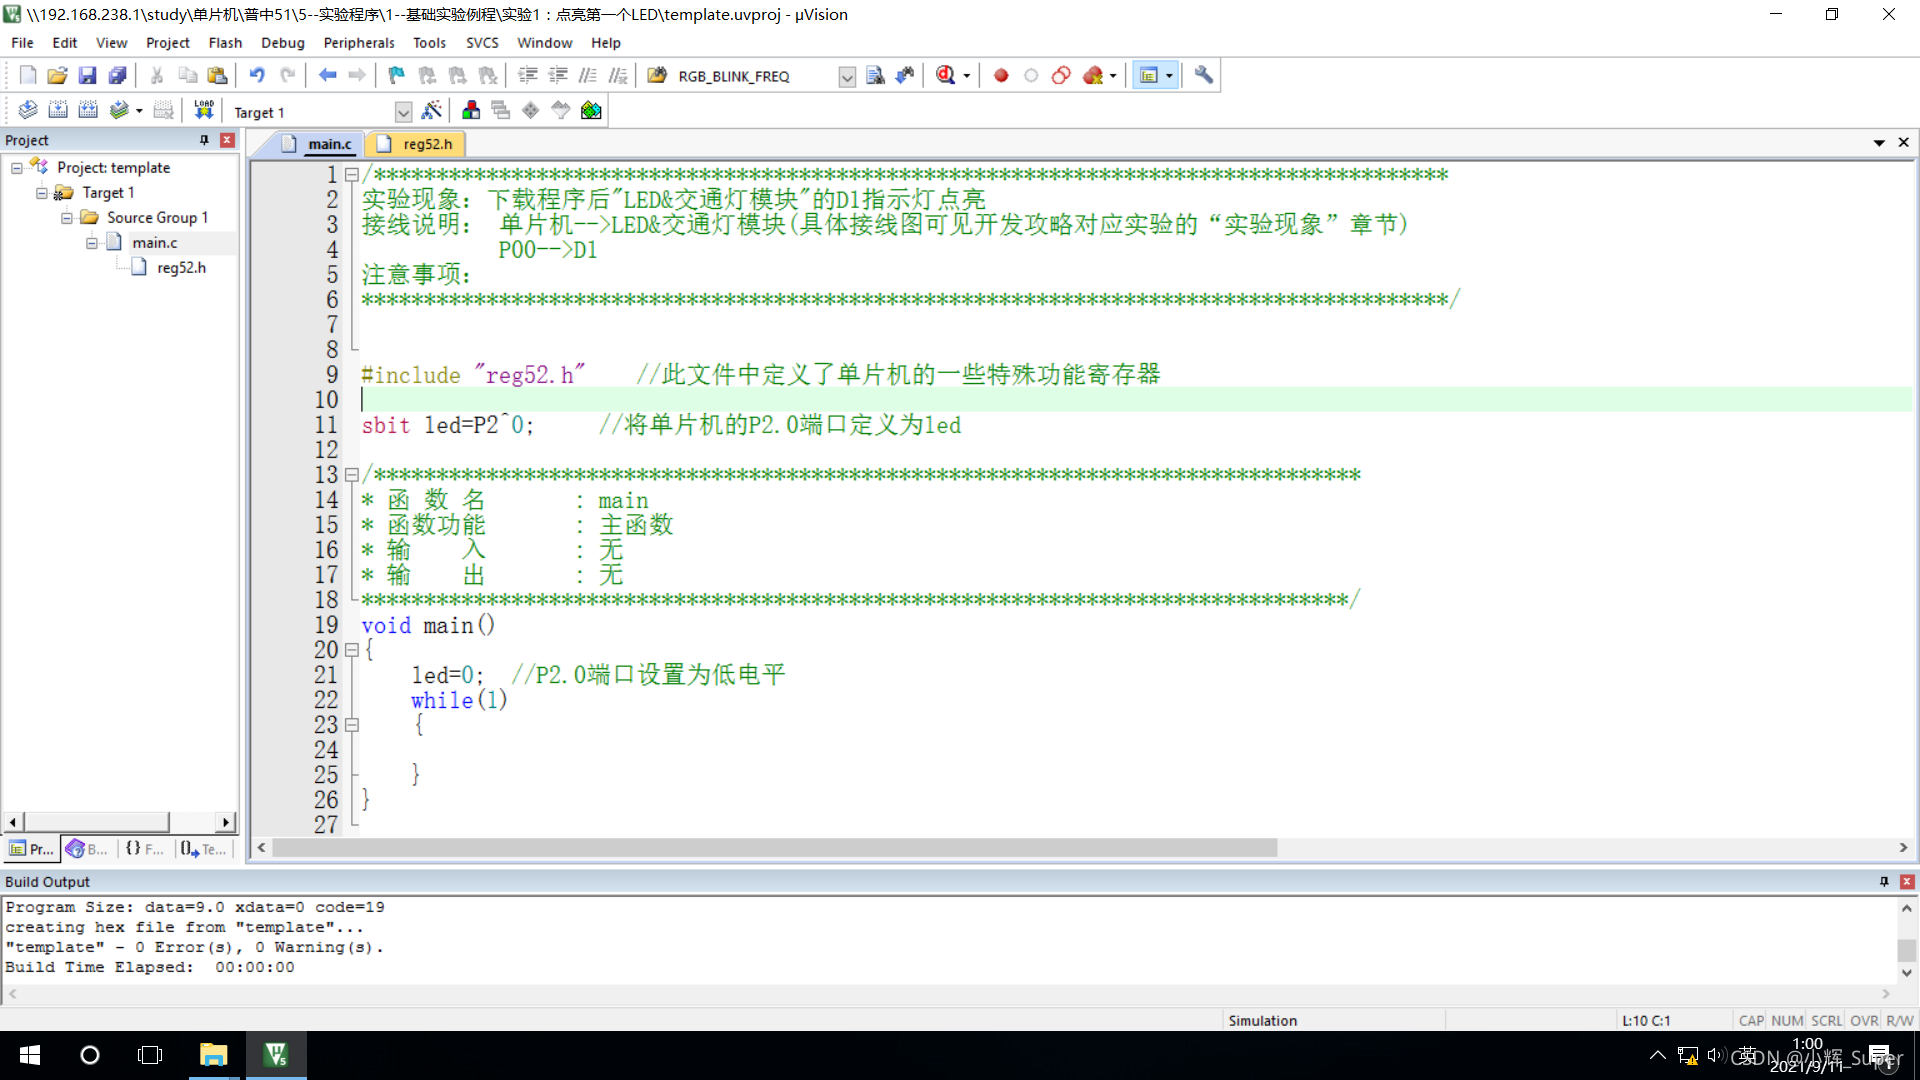The image size is (1920, 1080).
Task: Open File Explorer from taskbar
Action: (x=213, y=1055)
